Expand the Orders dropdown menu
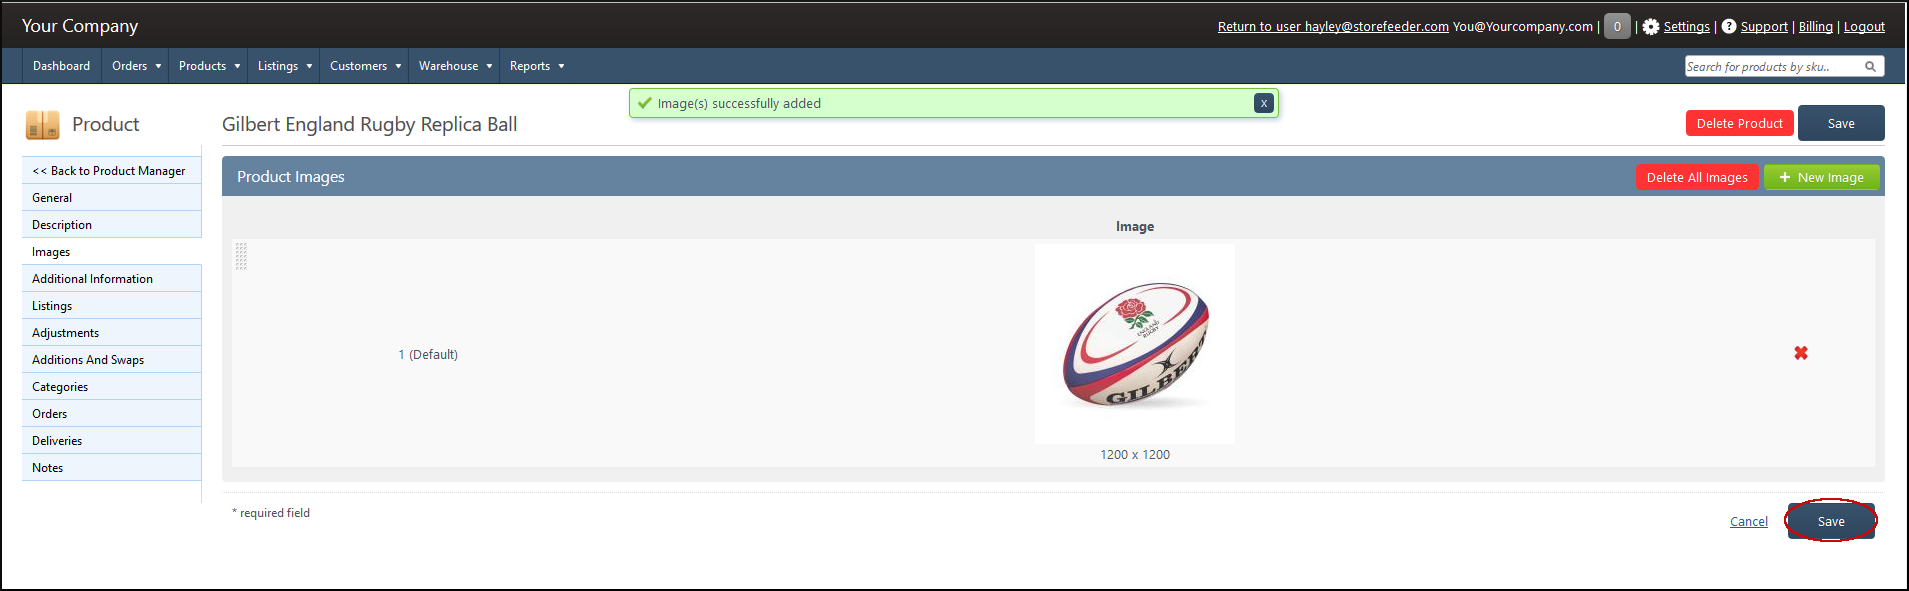Image resolution: width=1909 pixels, height=591 pixels. pyautogui.click(x=136, y=66)
